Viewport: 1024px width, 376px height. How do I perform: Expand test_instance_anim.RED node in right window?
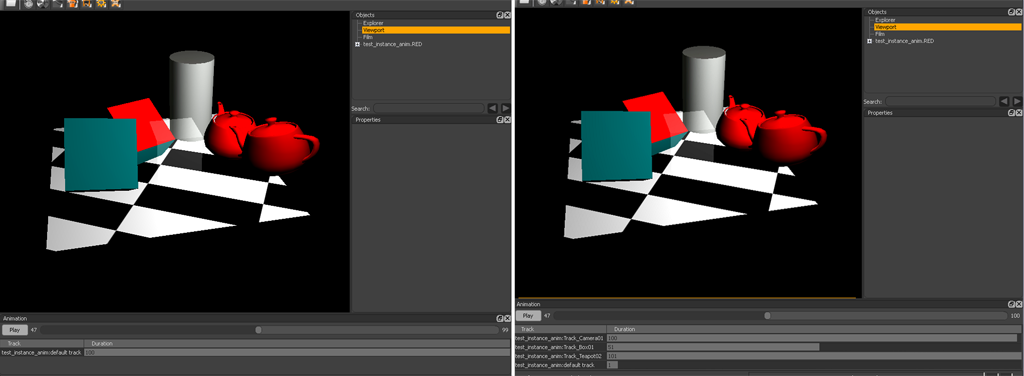[869, 41]
